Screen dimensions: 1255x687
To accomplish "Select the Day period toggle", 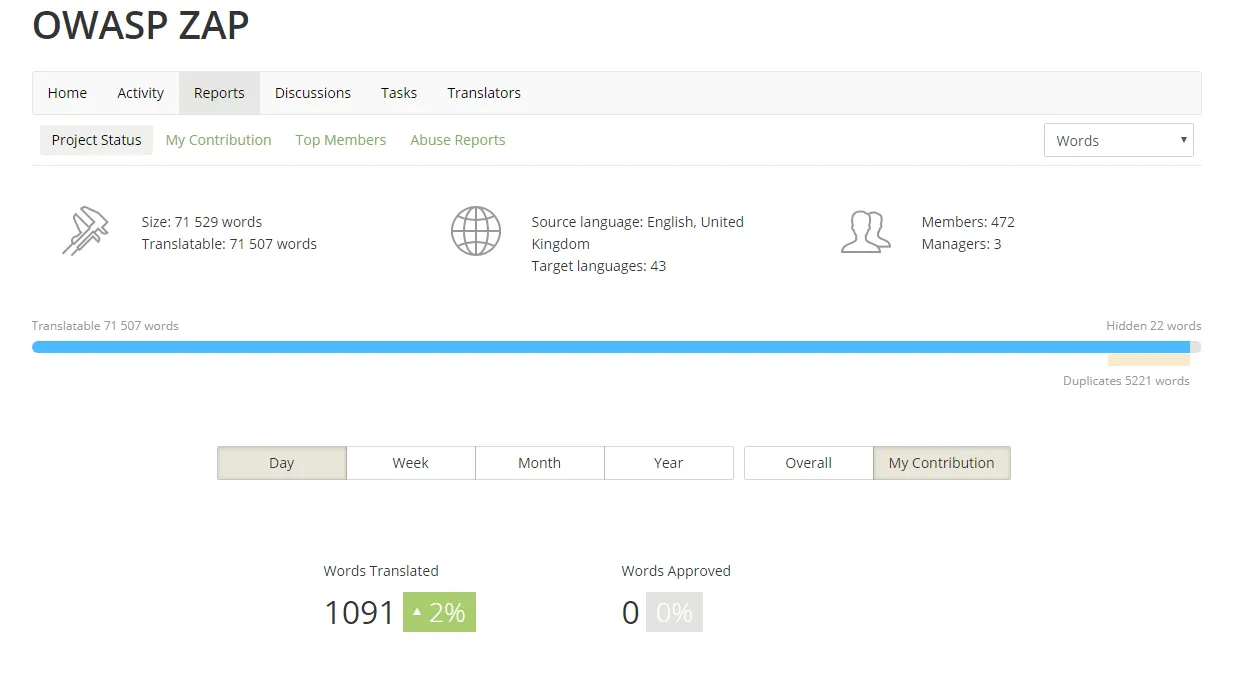I will tap(282, 463).
